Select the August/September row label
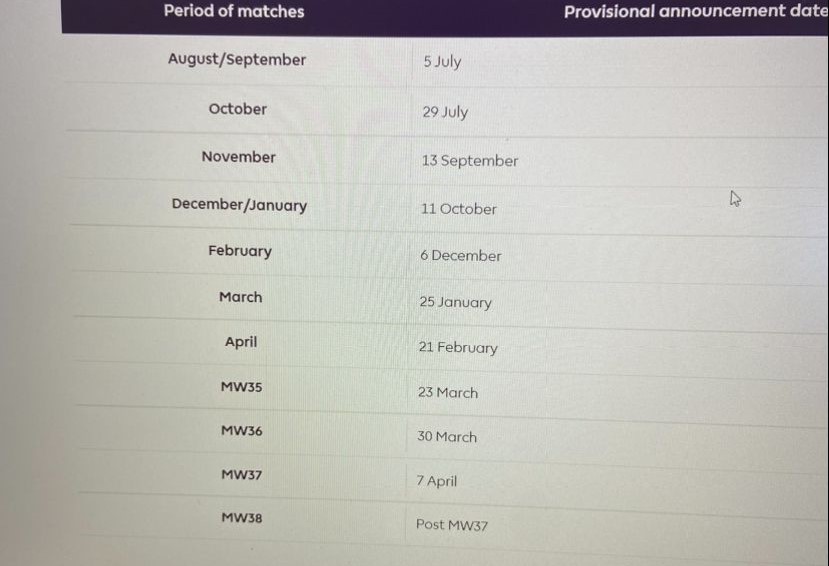829x566 pixels. click(x=237, y=59)
